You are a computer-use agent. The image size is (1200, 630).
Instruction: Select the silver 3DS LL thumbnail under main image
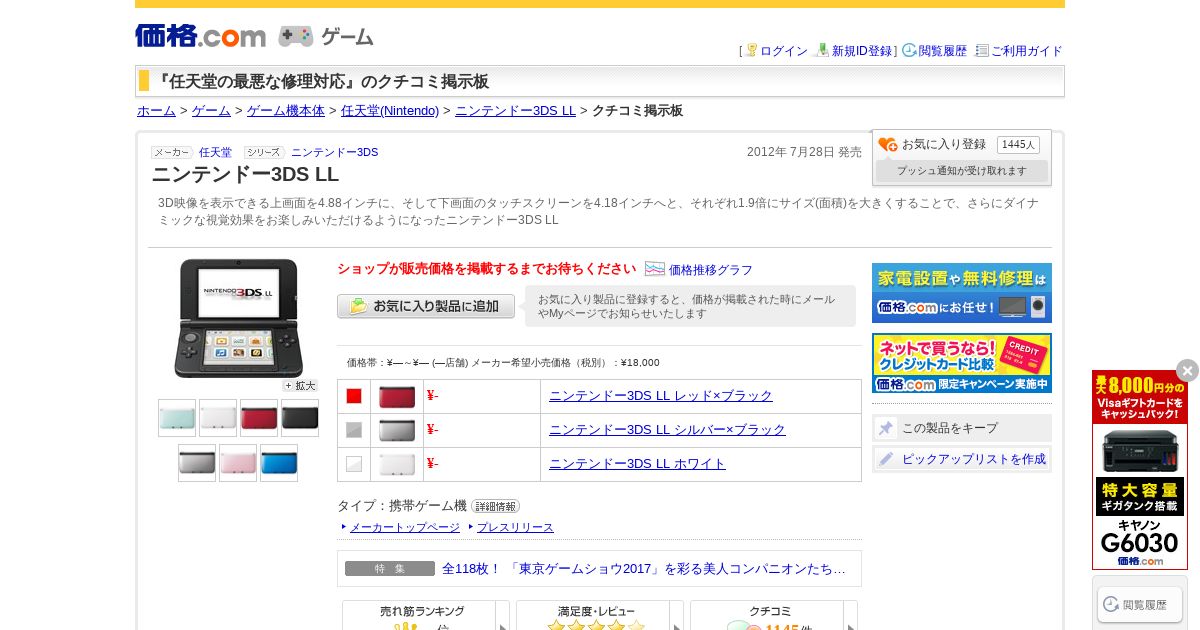point(197,463)
